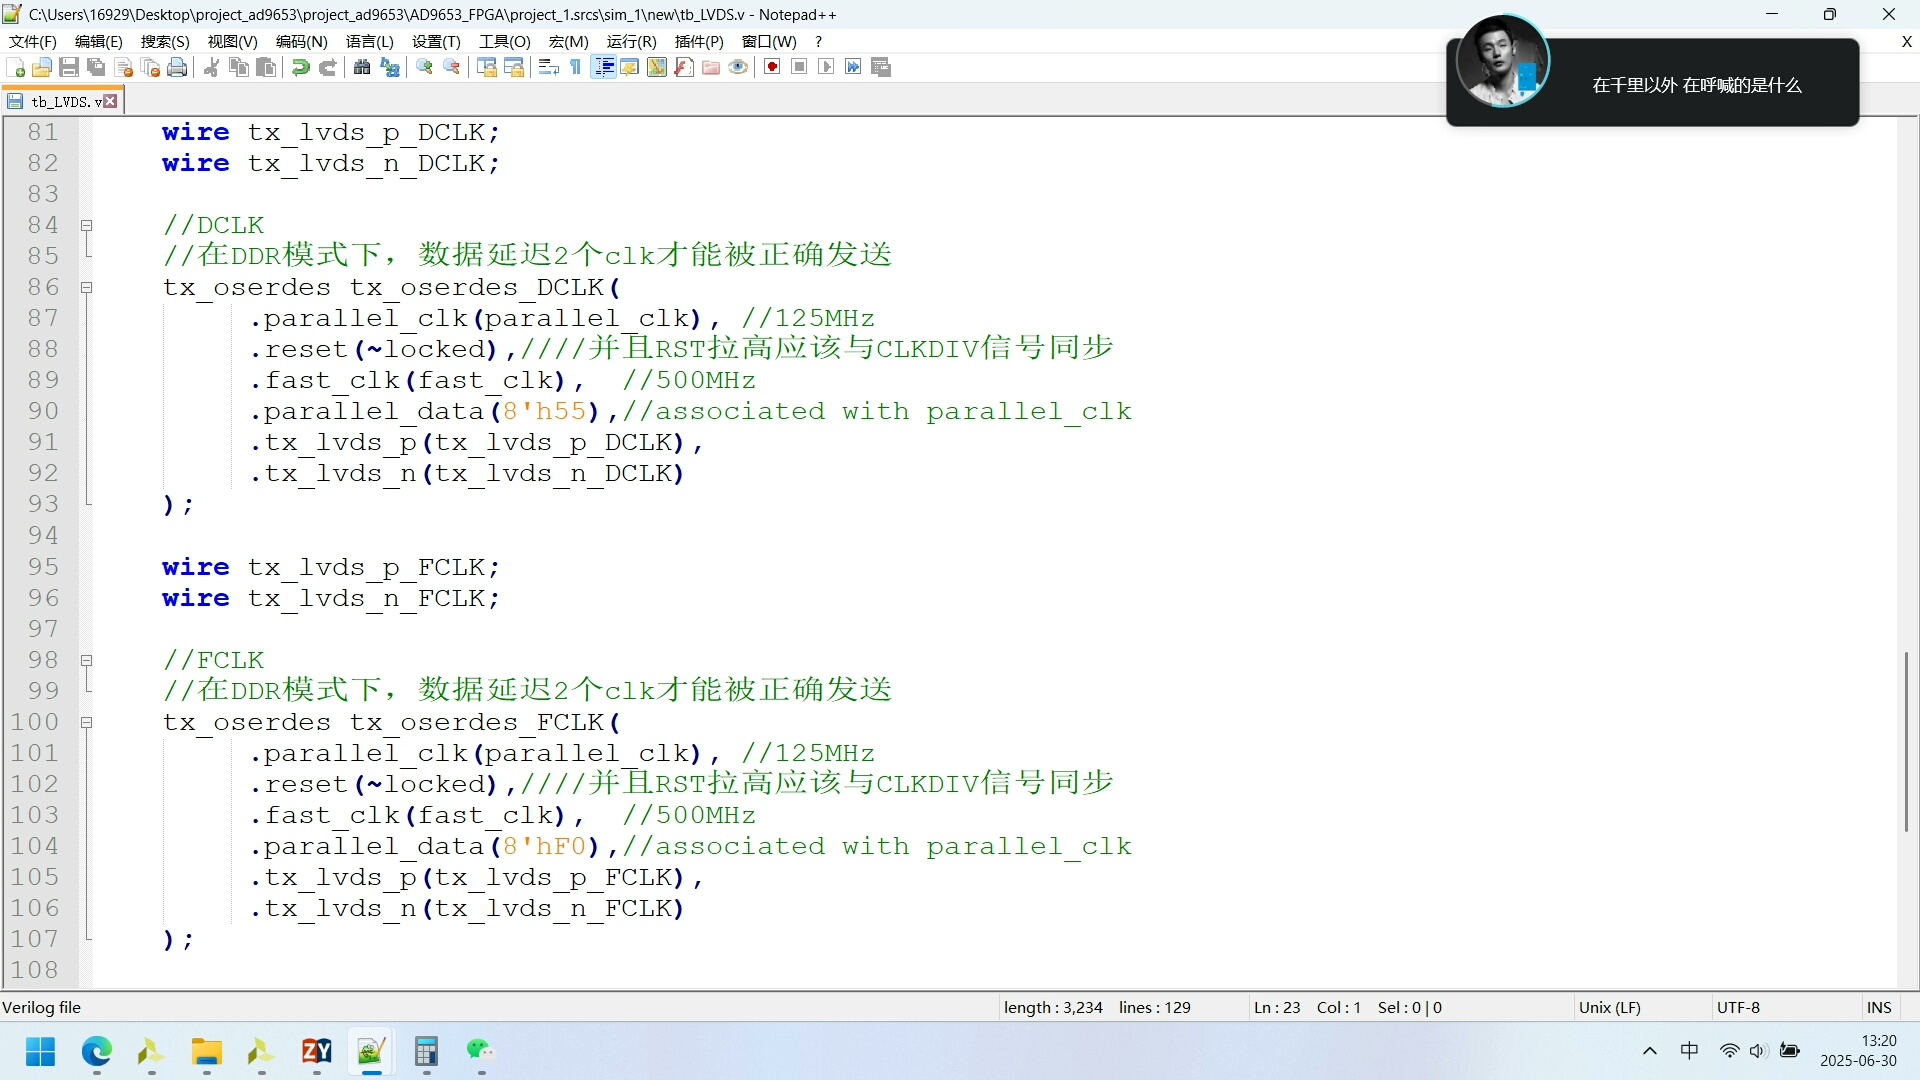Viewport: 1920px width, 1080px height.
Task: Click the Undo arrow icon
Action: (x=300, y=67)
